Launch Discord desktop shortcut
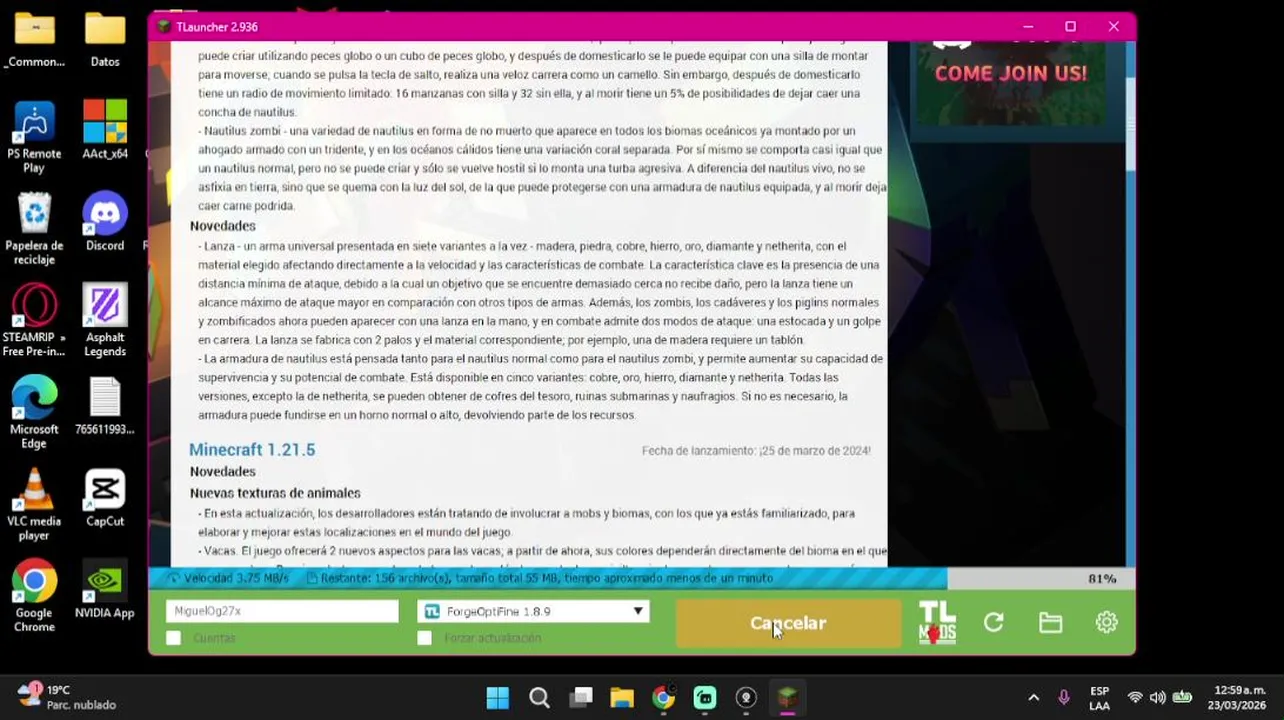The image size is (1284, 720). (x=105, y=222)
